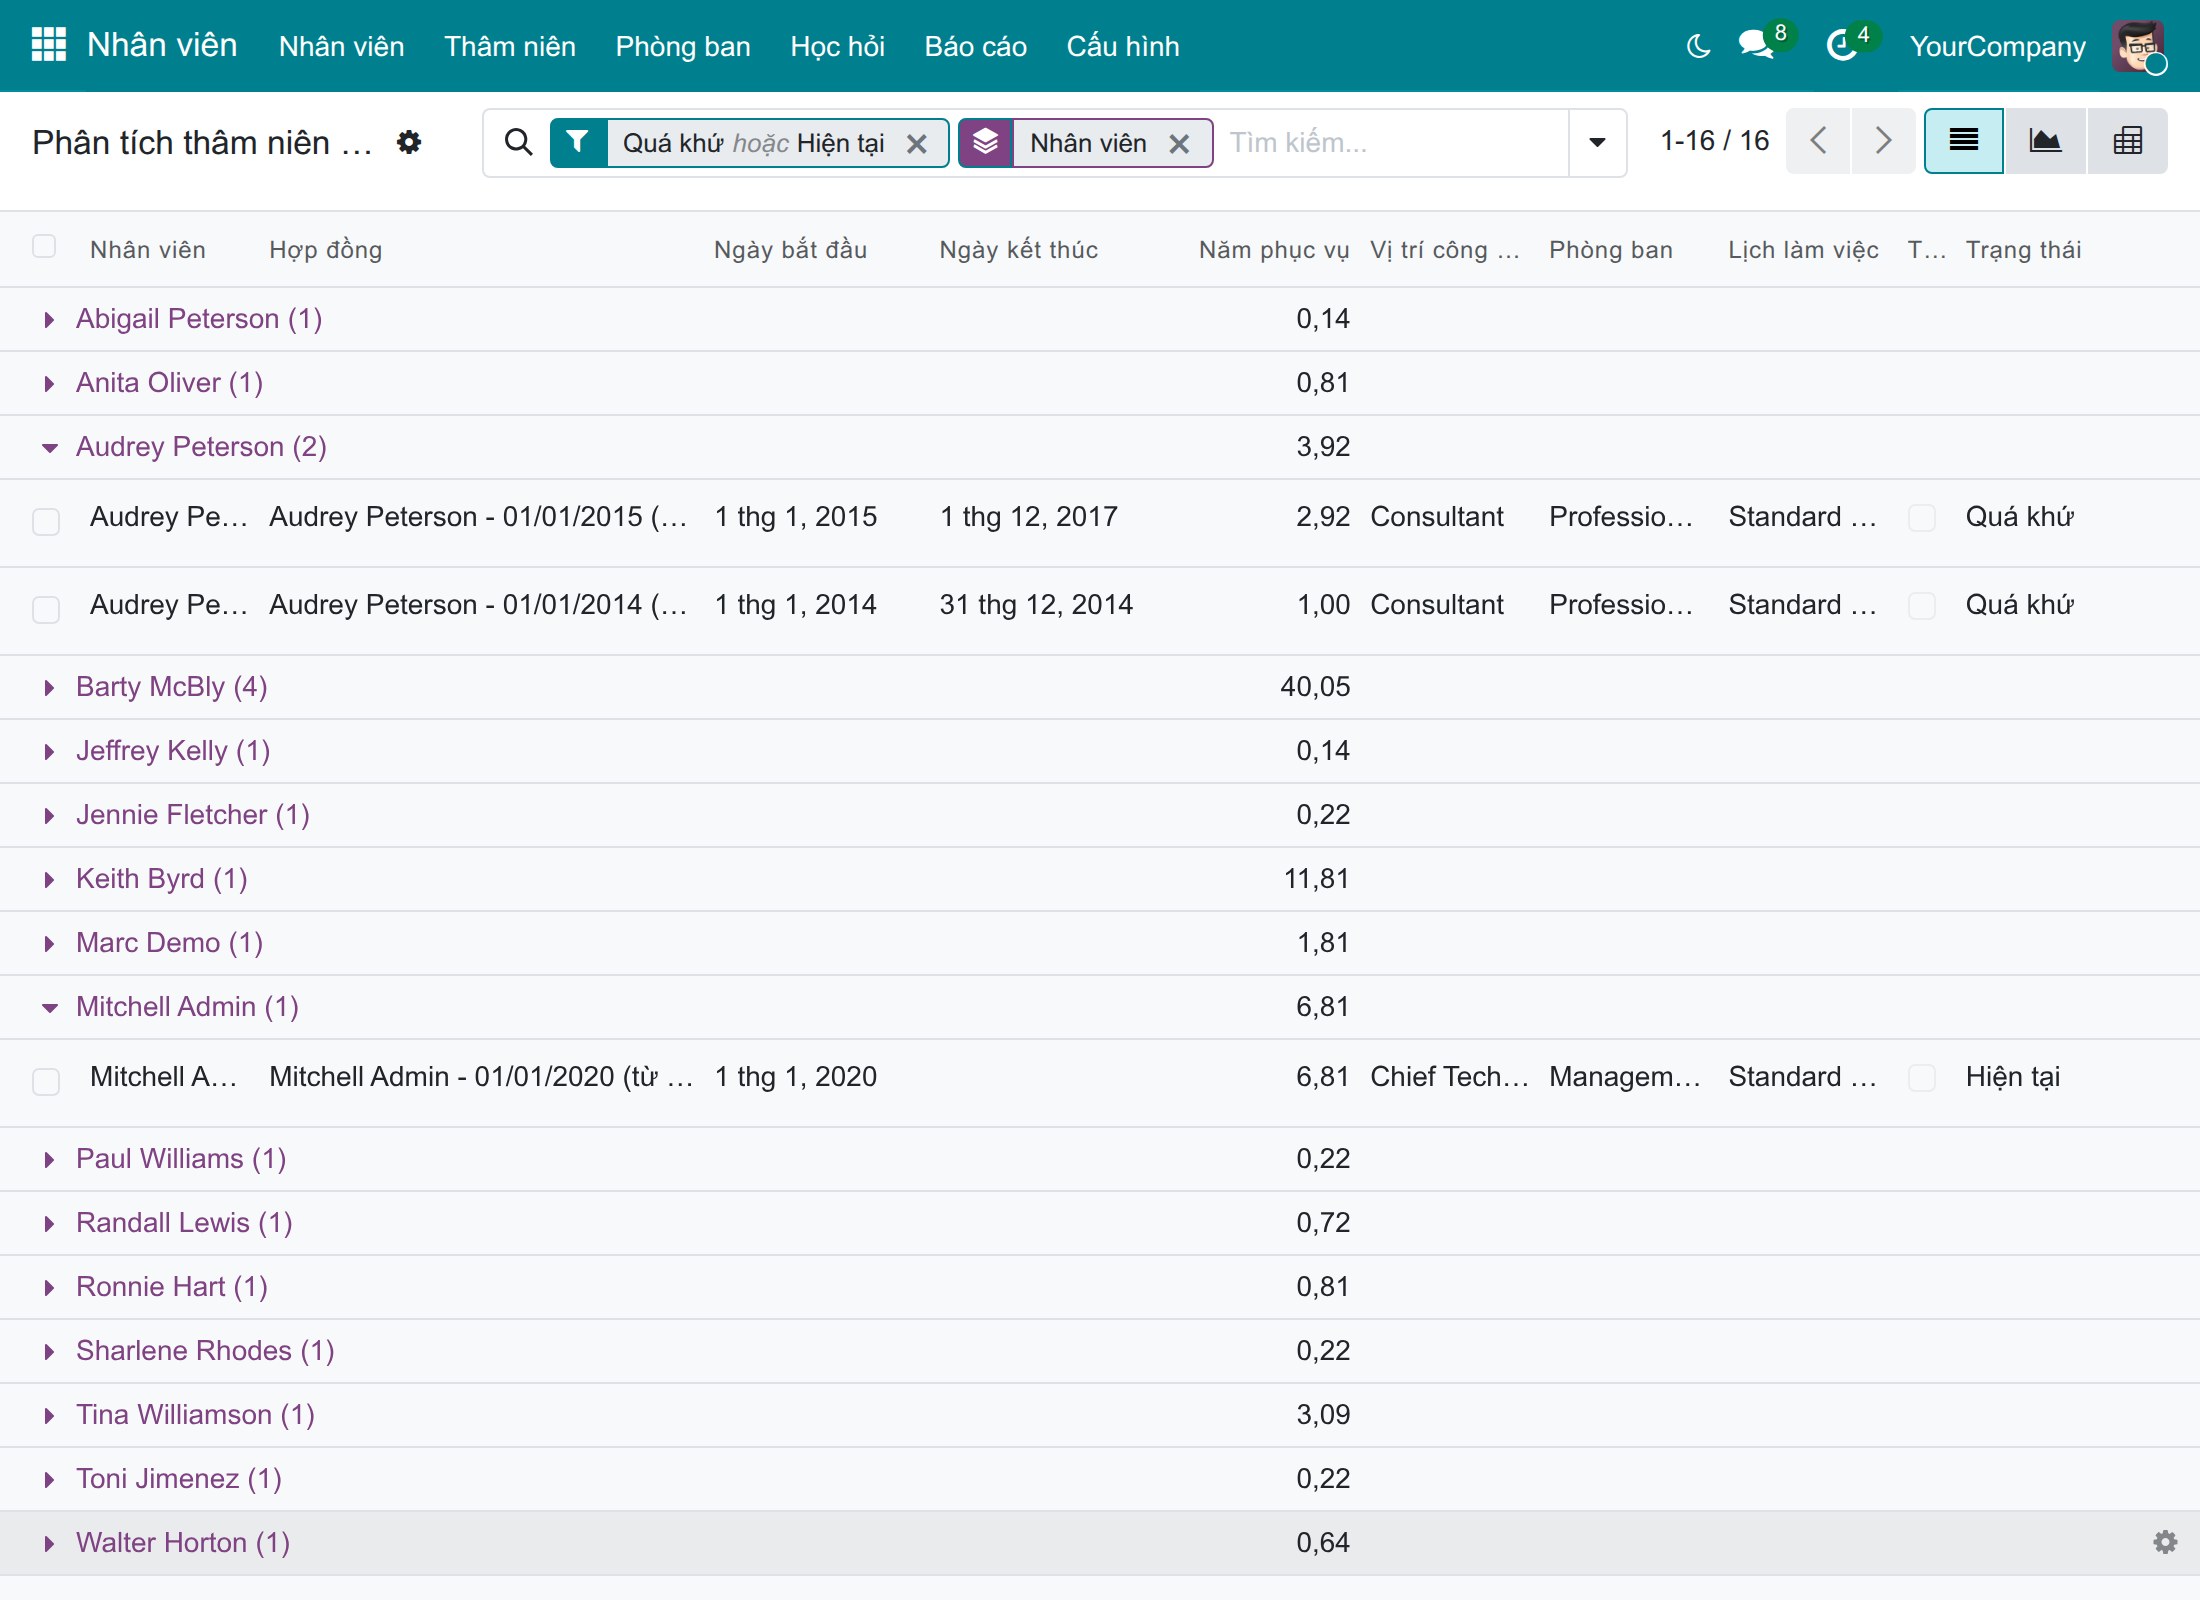Click the funnel filter icon

578,142
